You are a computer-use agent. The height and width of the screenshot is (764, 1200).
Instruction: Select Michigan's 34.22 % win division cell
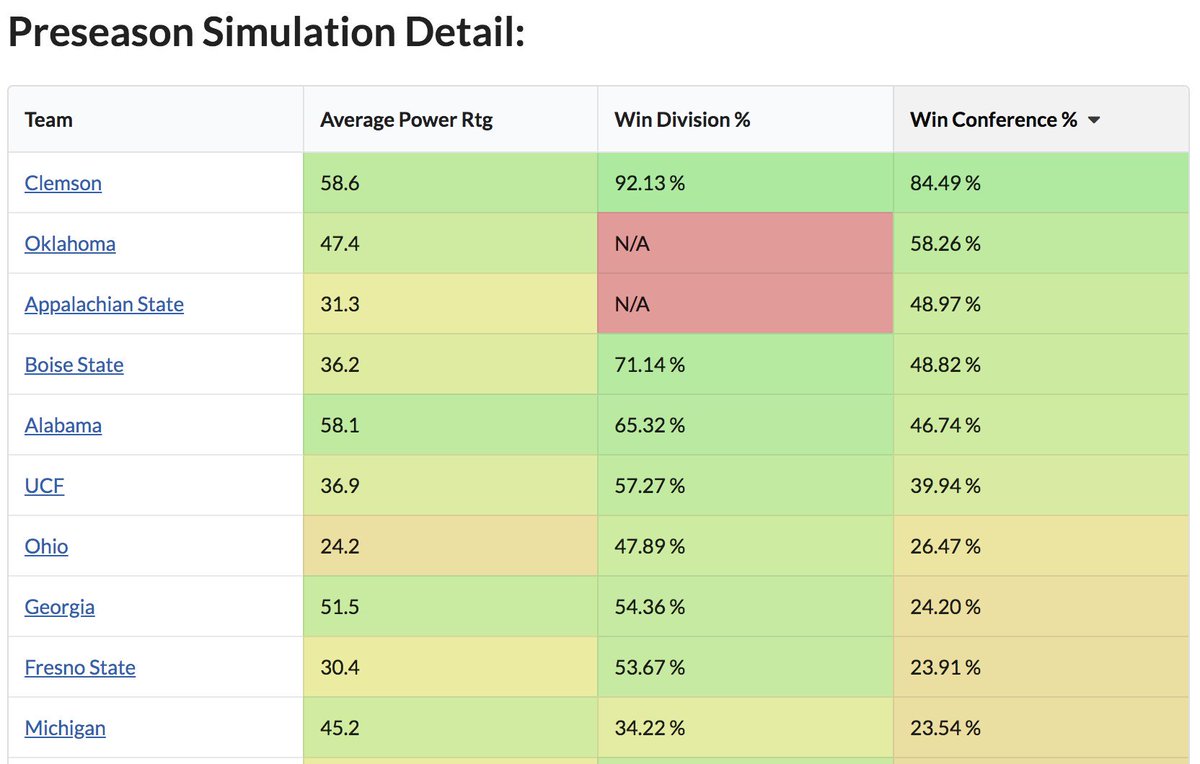[746, 728]
